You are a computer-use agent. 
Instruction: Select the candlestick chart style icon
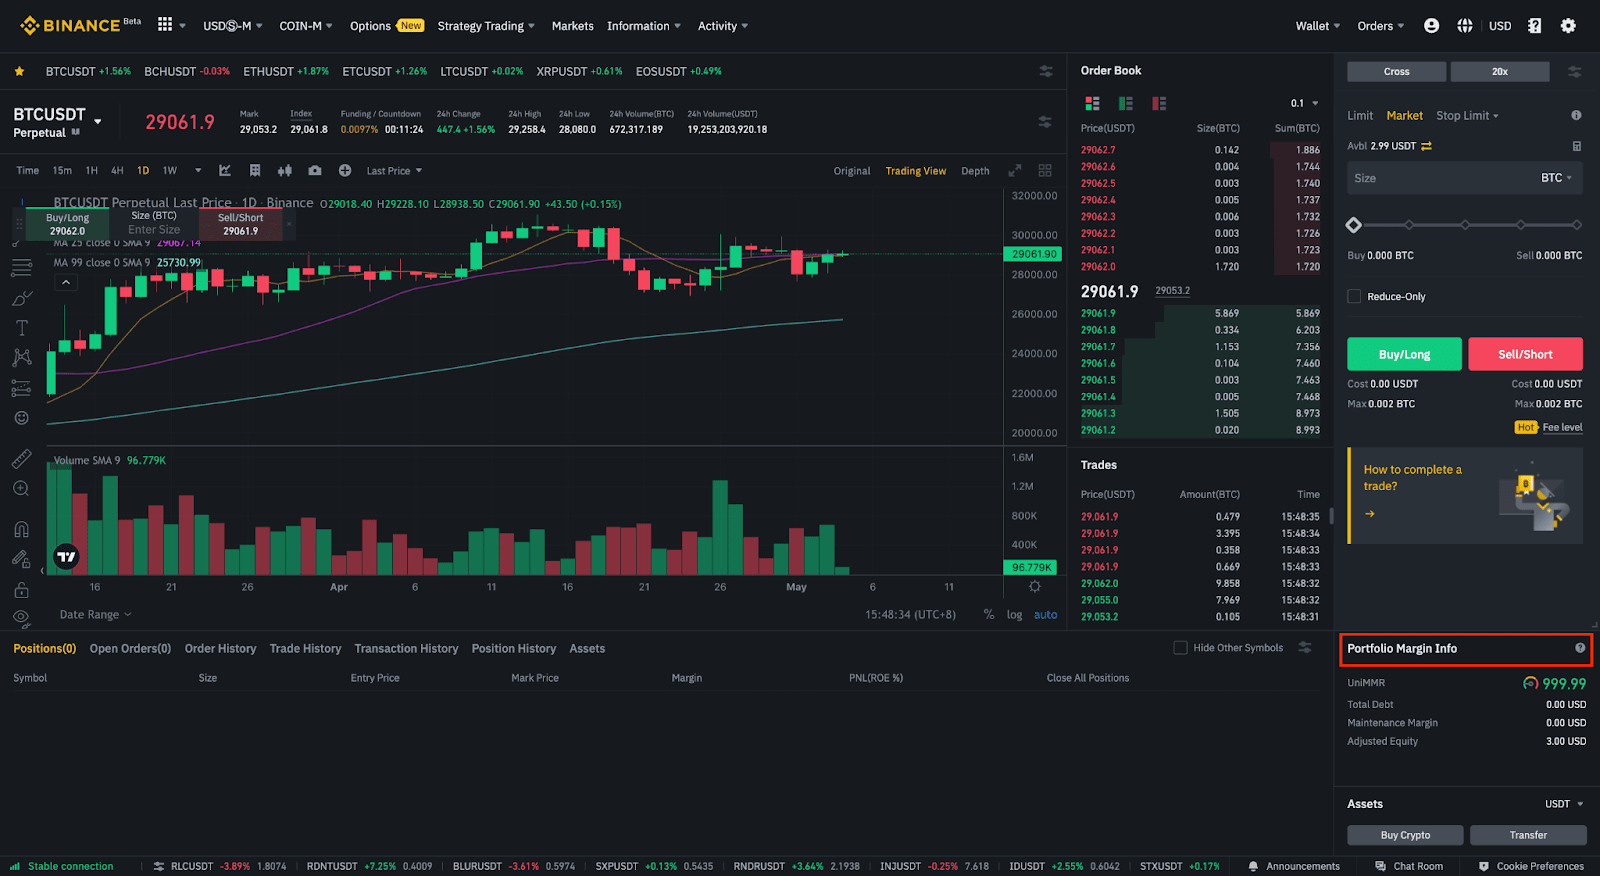pos(285,170)
